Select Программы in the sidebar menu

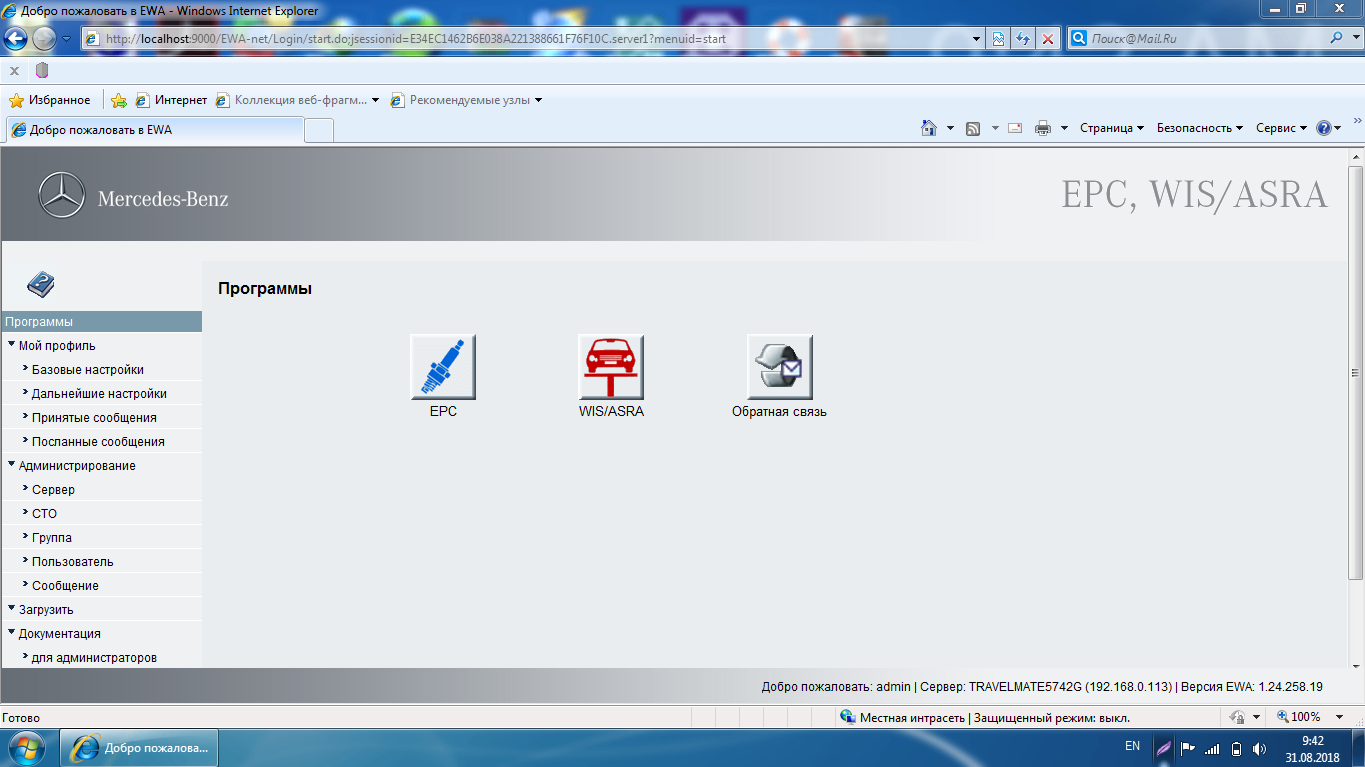click(101, 322)
